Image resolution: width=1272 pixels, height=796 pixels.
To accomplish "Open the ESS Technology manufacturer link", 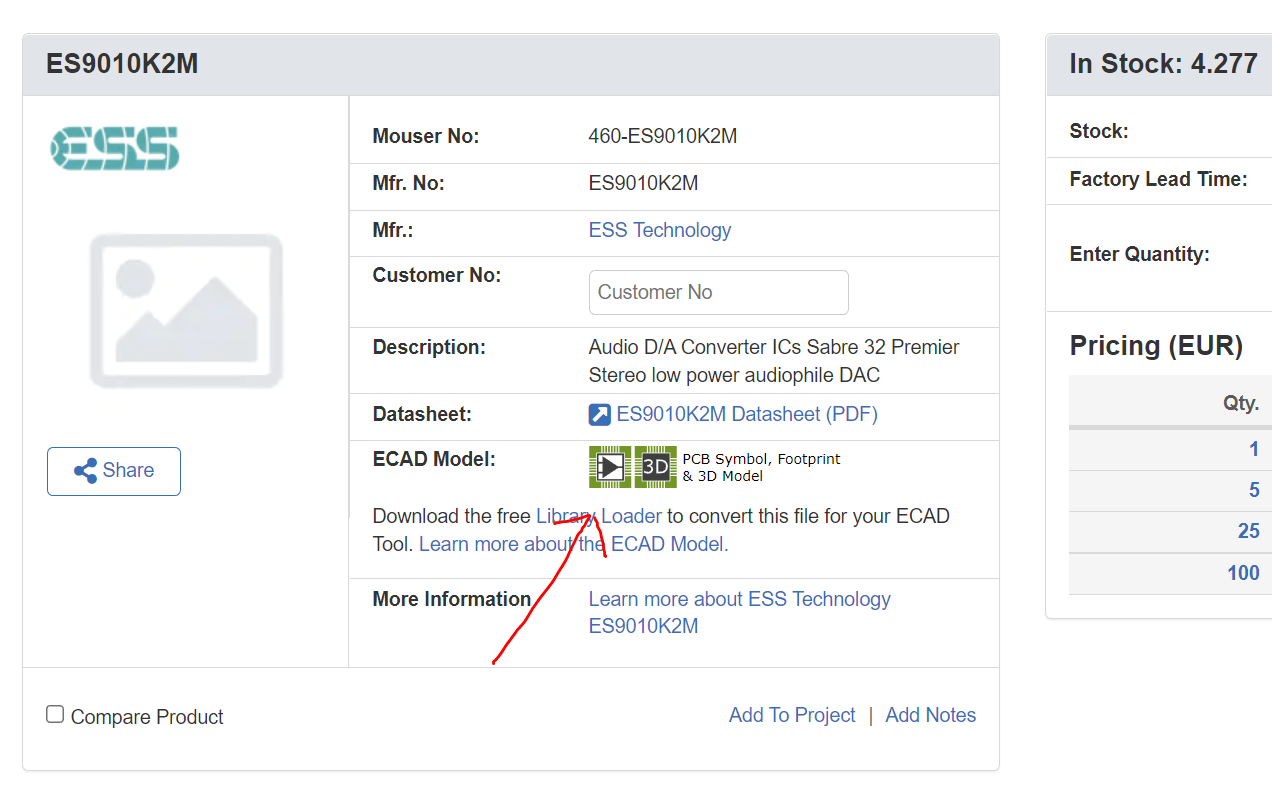I will tap(660, 230).
